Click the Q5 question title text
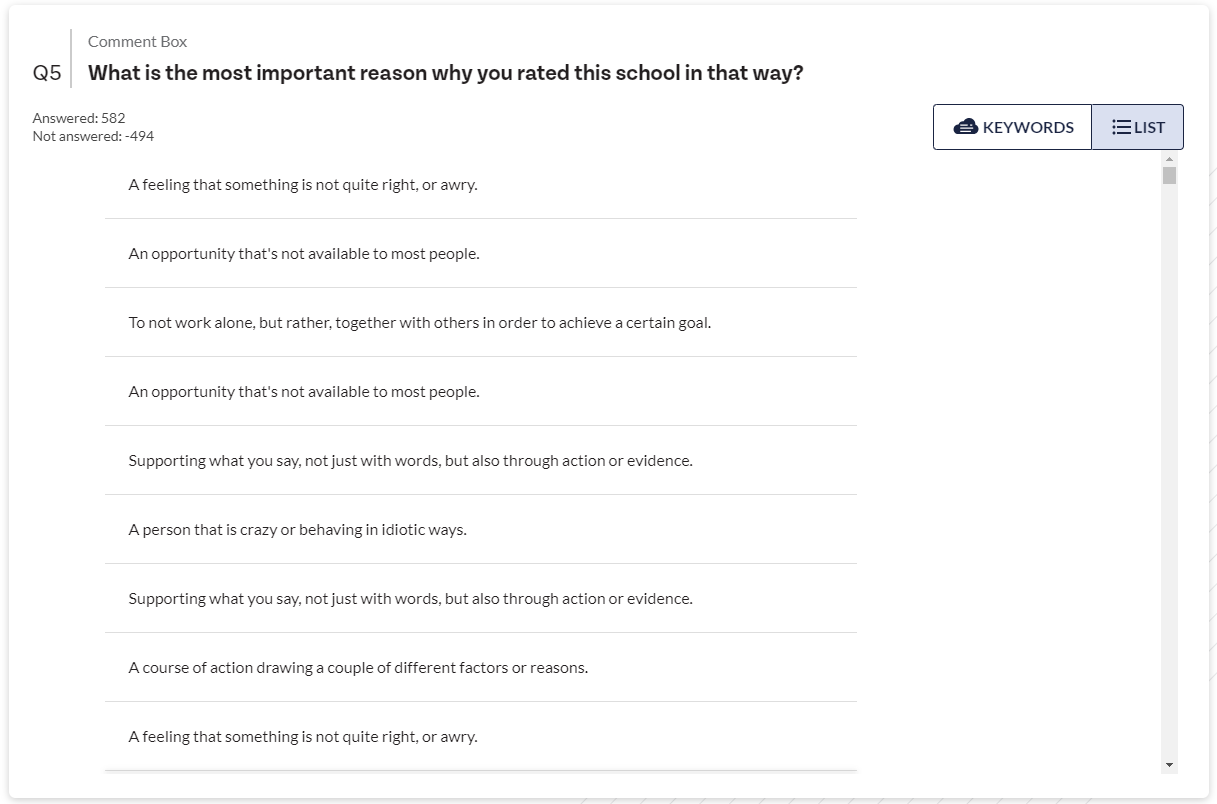1217x804 pixels. coord(446,73)
